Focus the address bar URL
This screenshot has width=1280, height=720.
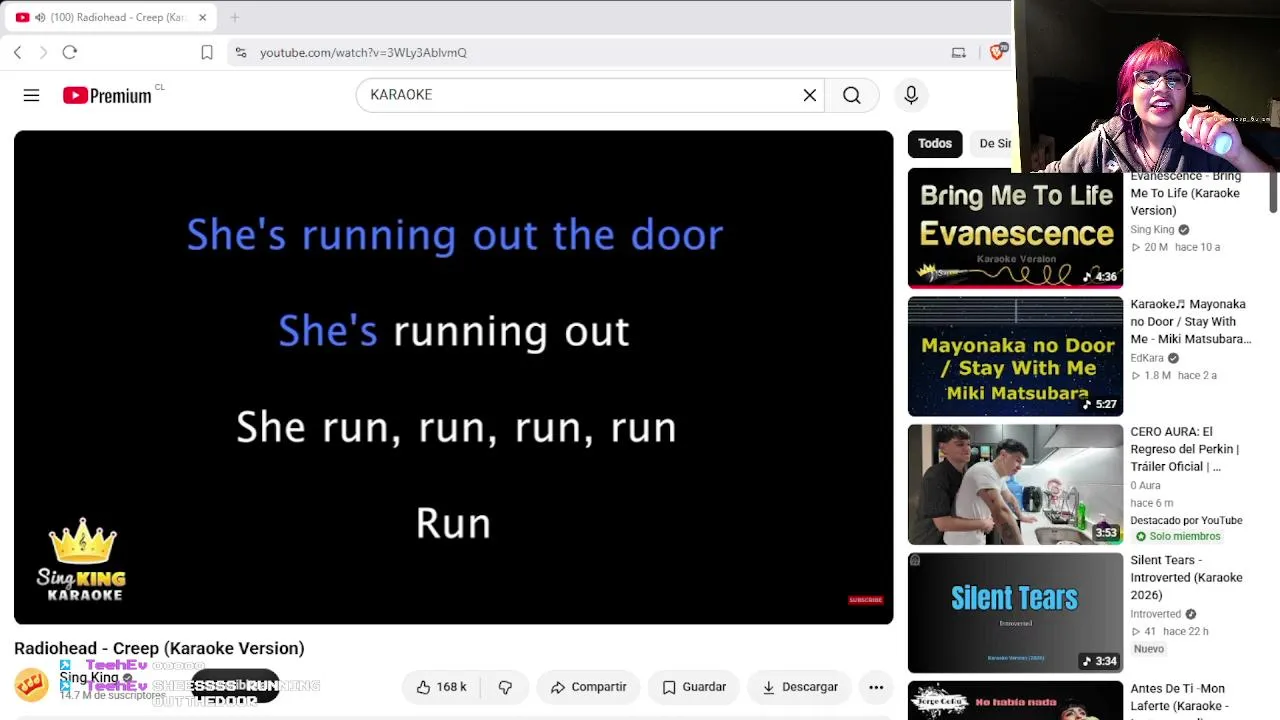click(363, 52)
